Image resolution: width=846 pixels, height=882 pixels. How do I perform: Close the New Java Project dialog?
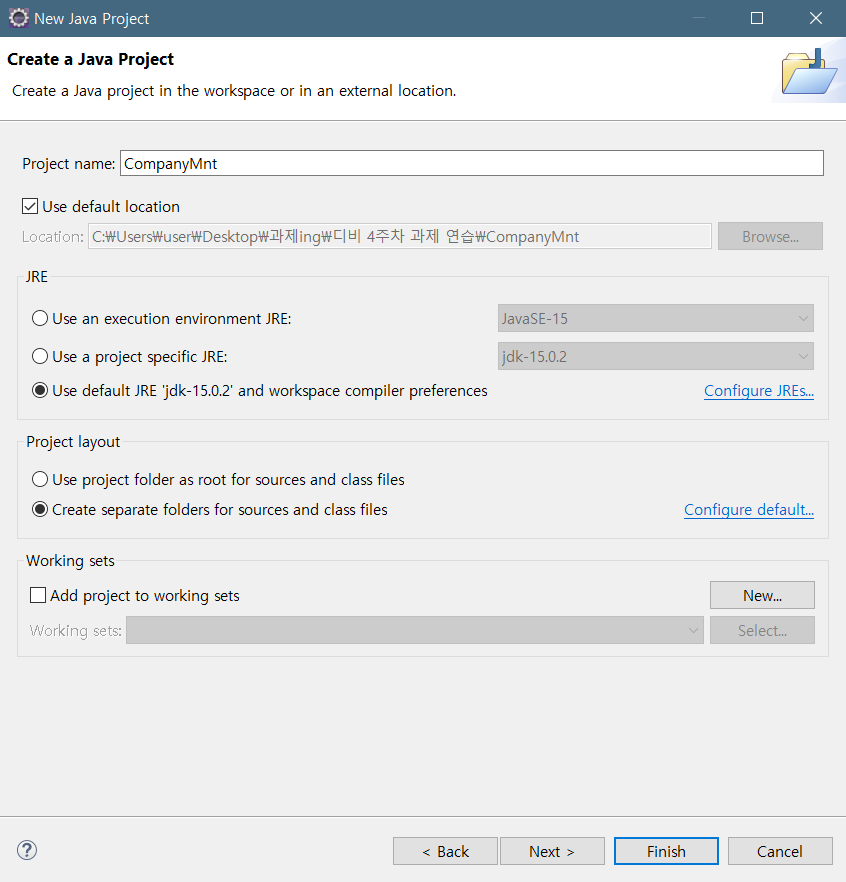click(x=816, y=18)
